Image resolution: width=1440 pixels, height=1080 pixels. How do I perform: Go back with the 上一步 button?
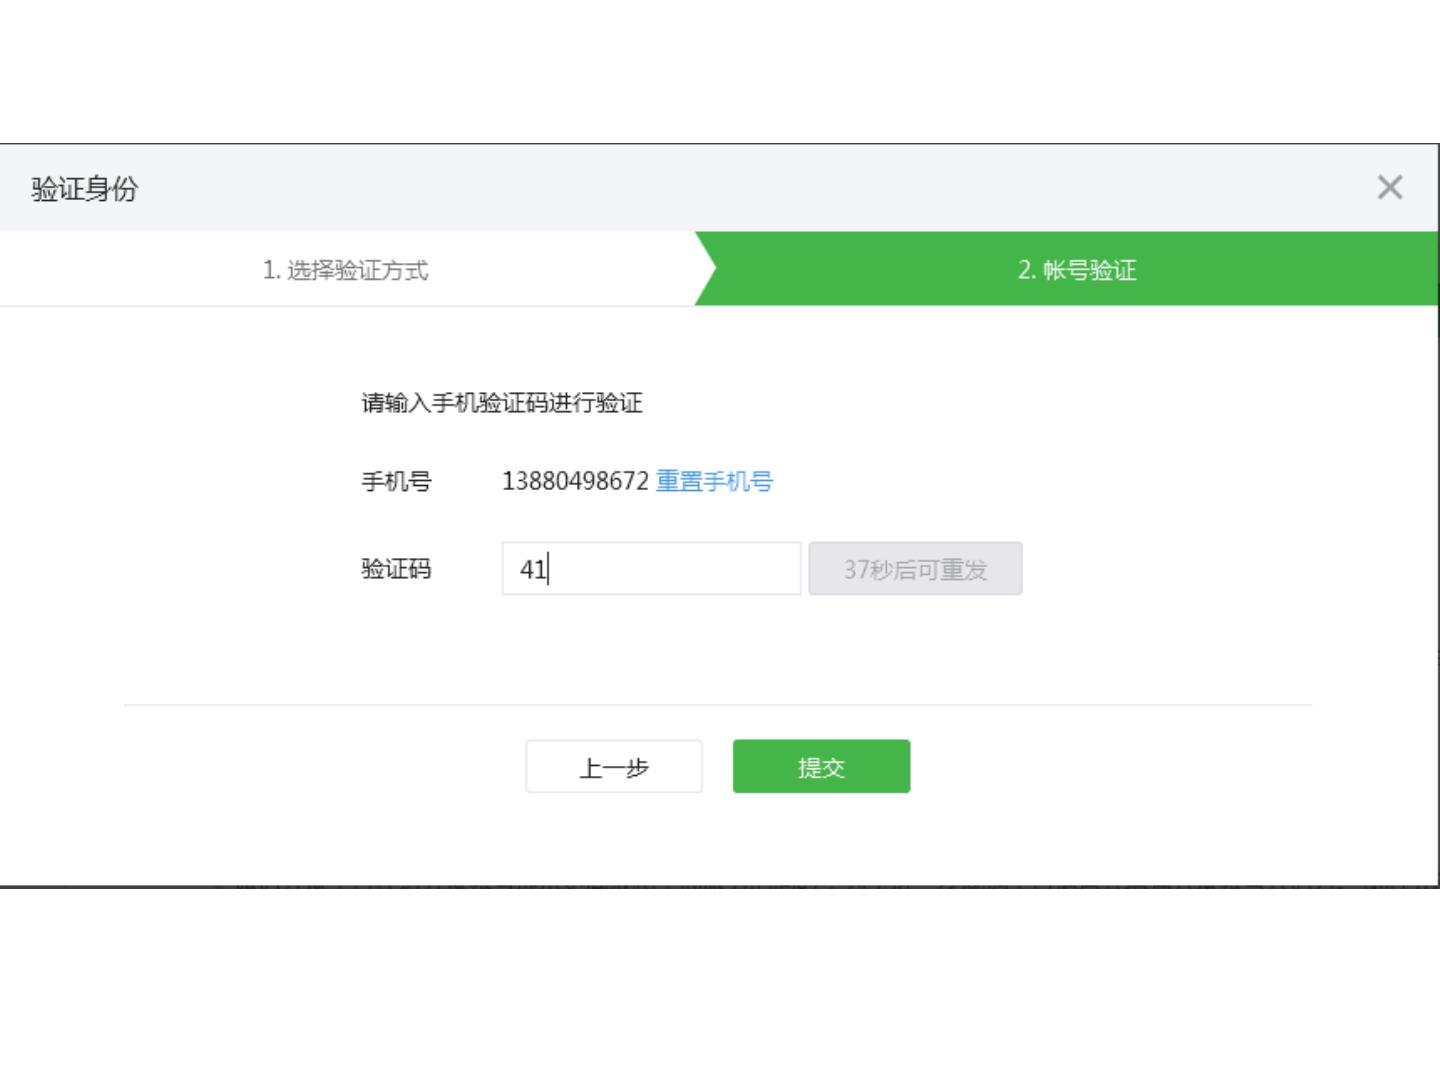[614, 767]
